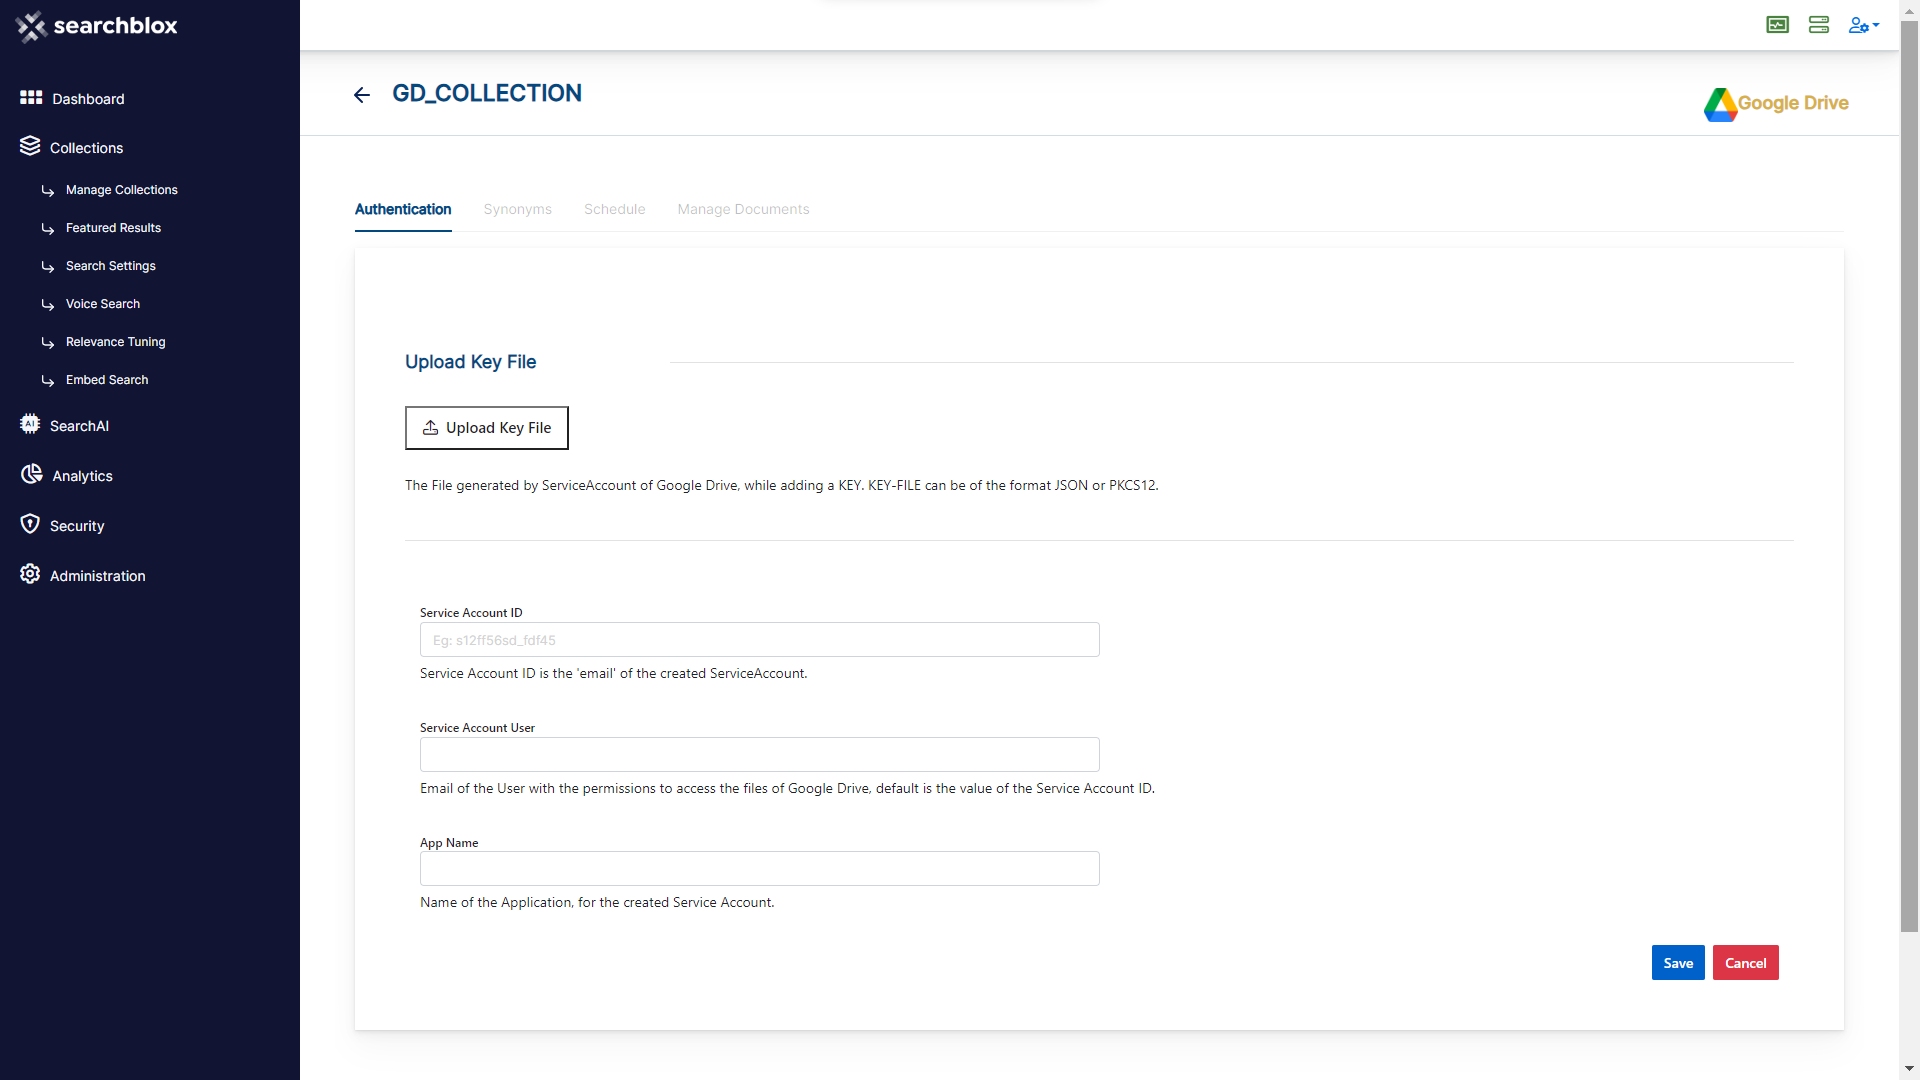Screen dimensions: 1920x1080
Task: Click the server stack icon in top bar
Action: click(x=1818, y=25)
